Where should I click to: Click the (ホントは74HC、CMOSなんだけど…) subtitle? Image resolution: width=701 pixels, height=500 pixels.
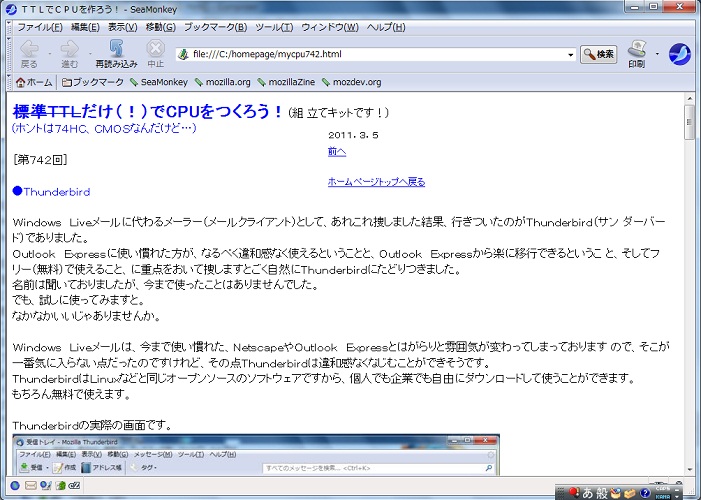(104, 128)
